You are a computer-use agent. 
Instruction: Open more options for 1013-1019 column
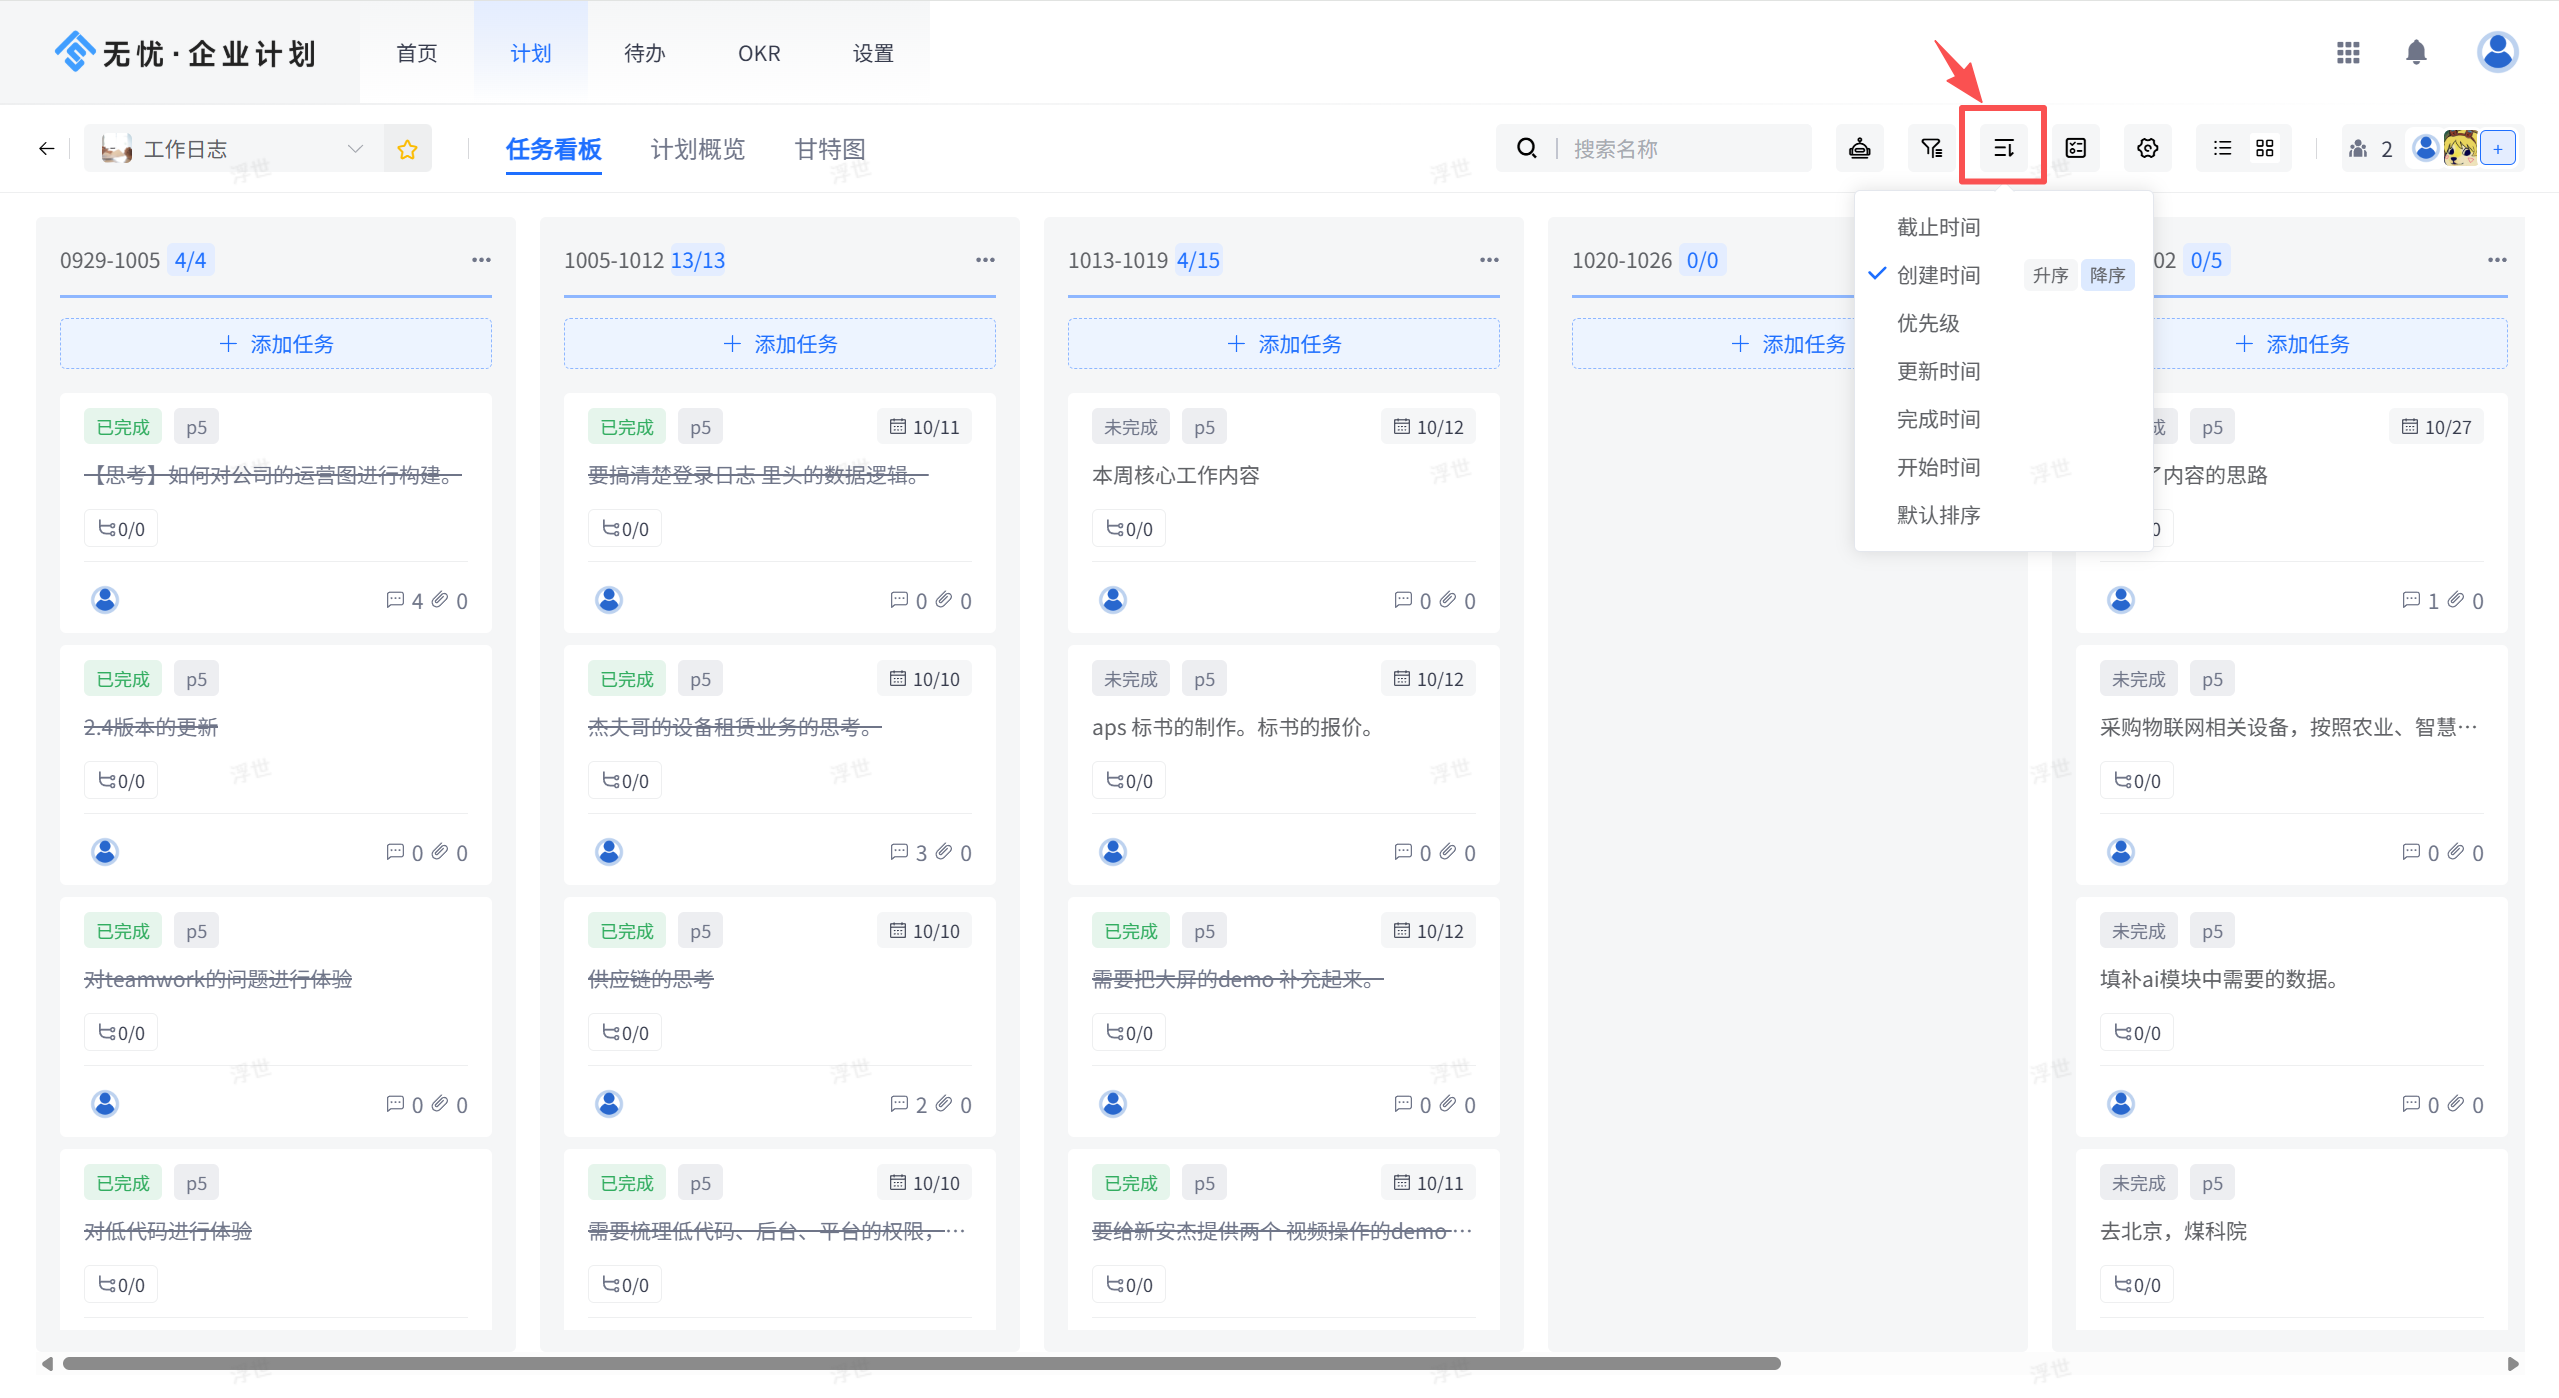tap(1489, 260)
